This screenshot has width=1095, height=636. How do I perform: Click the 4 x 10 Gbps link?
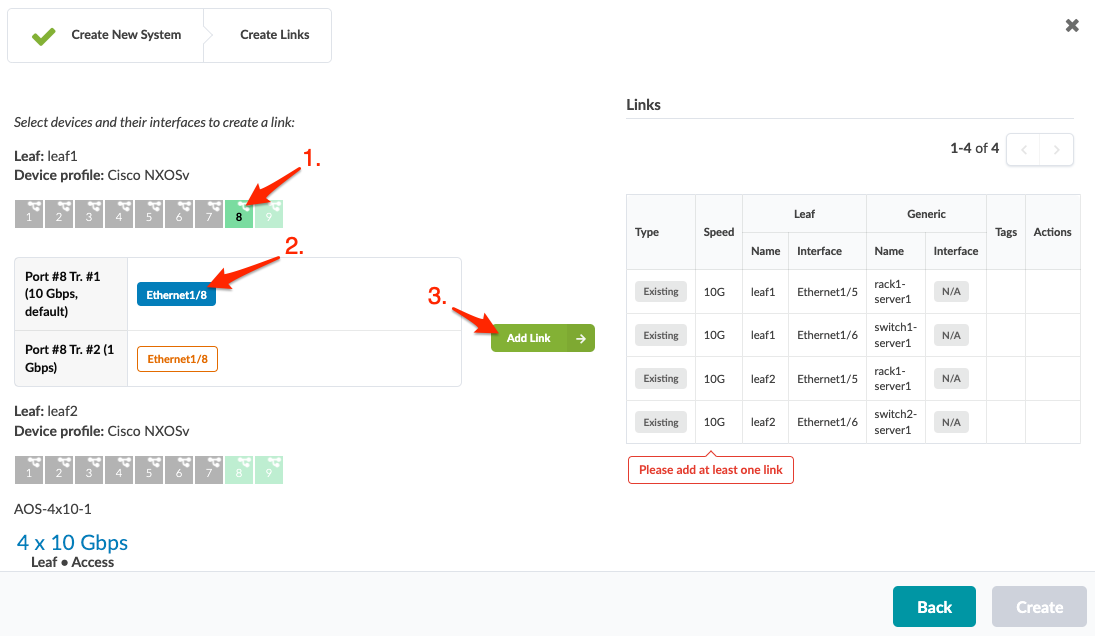tap(72, 543)
